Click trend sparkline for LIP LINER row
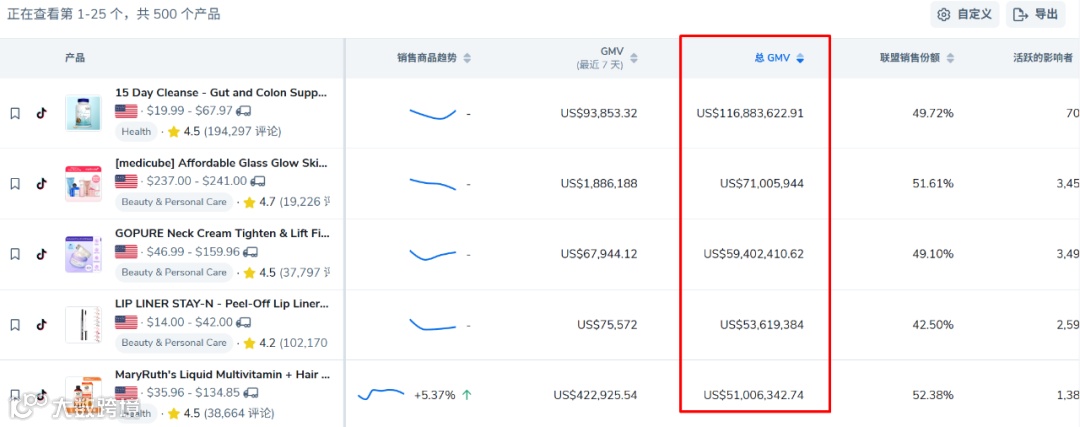Image resolution: width=1080 pixels, height=427 pixels. click(433, 324)
